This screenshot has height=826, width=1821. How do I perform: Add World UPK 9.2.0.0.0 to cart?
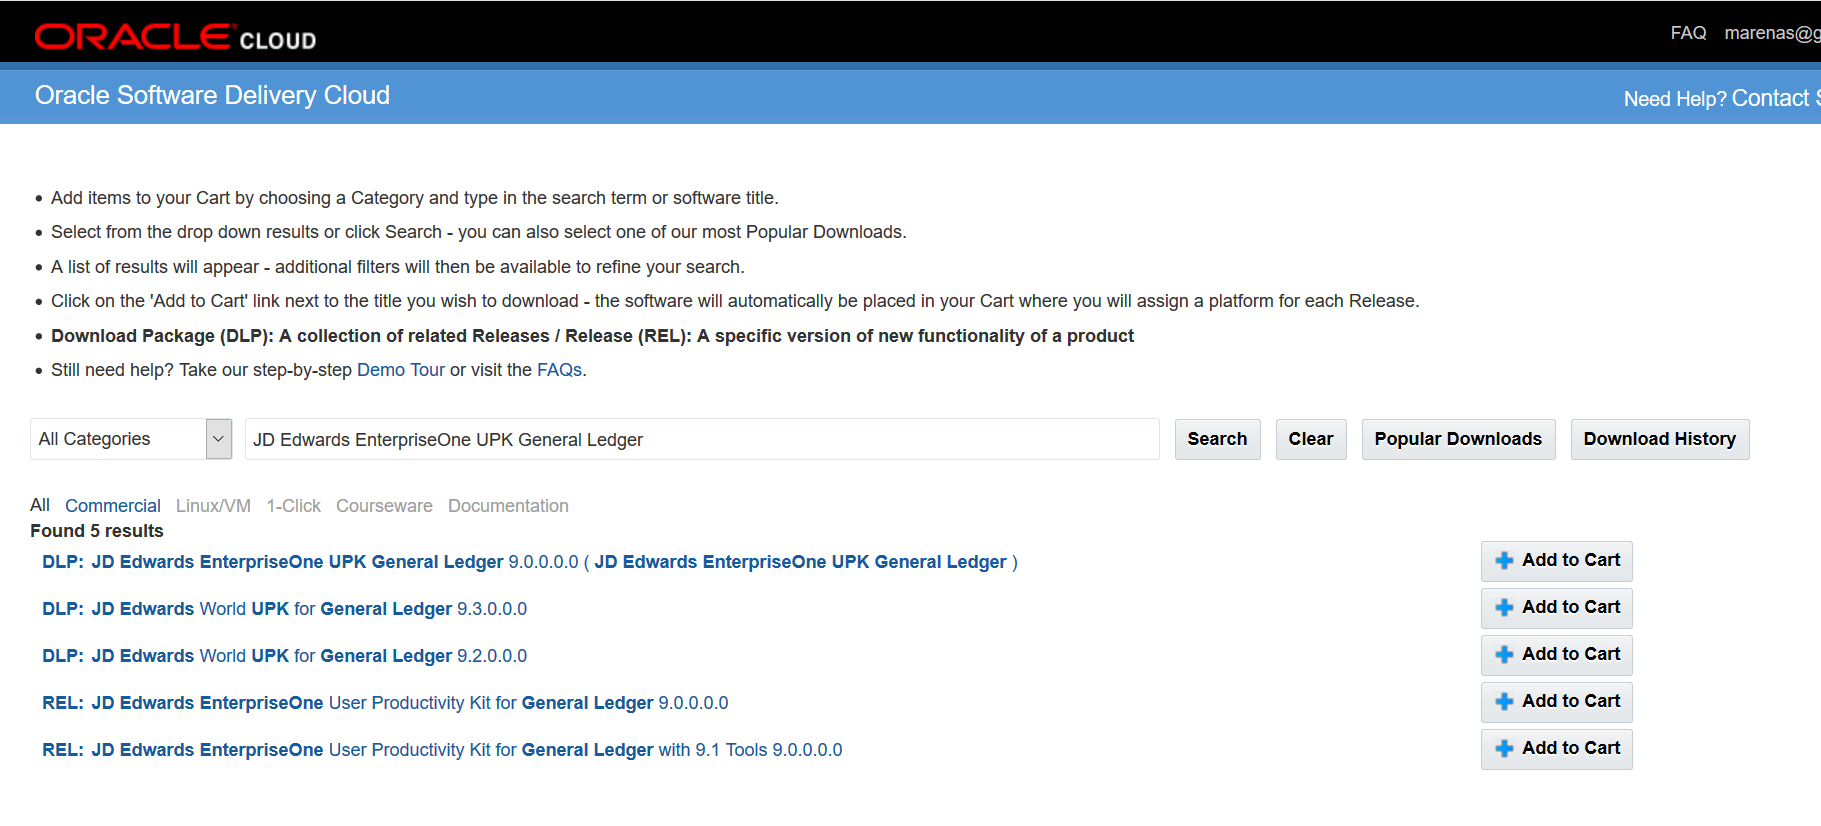pyautogui.click(x=1556, y=655)
